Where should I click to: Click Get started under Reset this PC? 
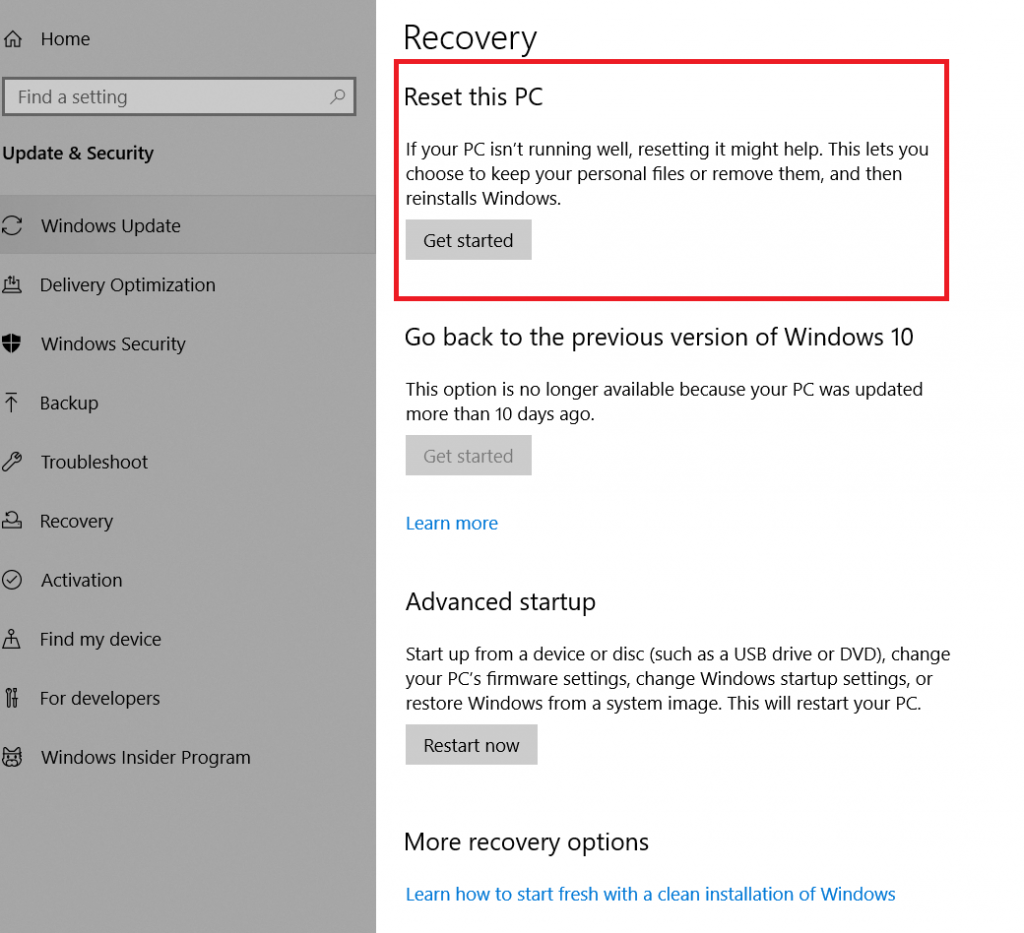coord(468,240)
